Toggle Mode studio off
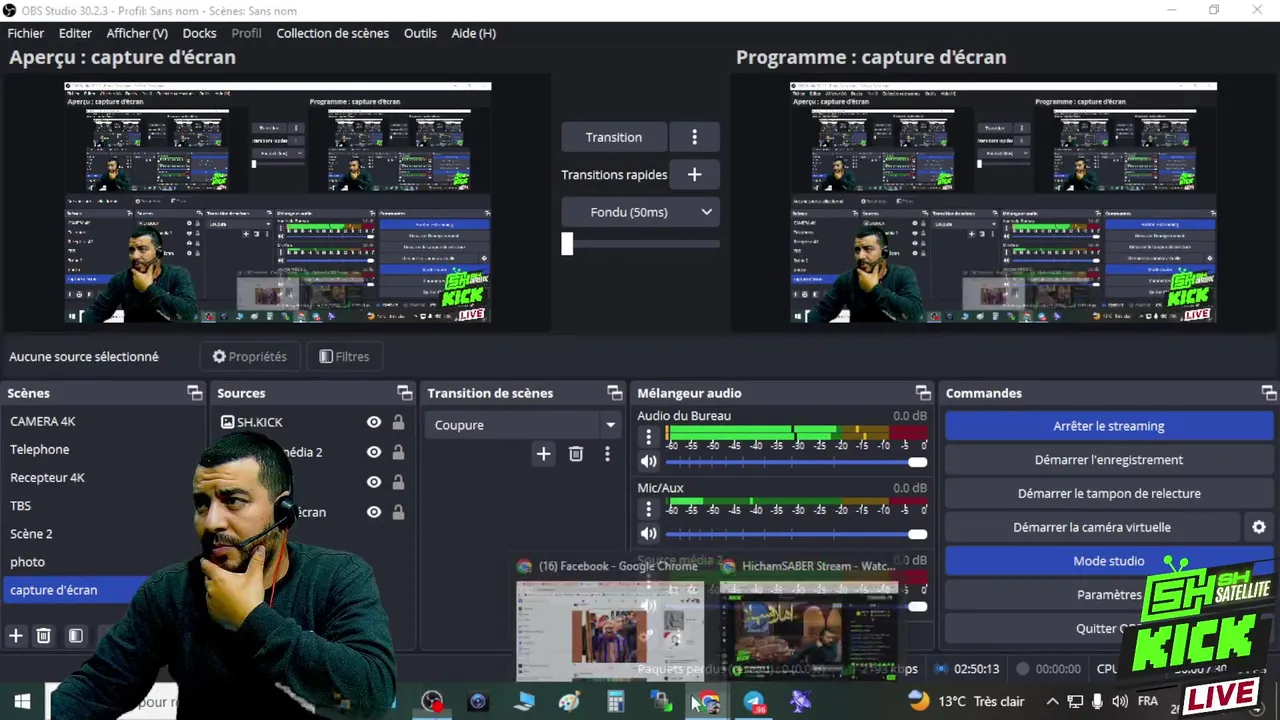The height and width of the screenshot is (720, 1280). [1108, 561]
